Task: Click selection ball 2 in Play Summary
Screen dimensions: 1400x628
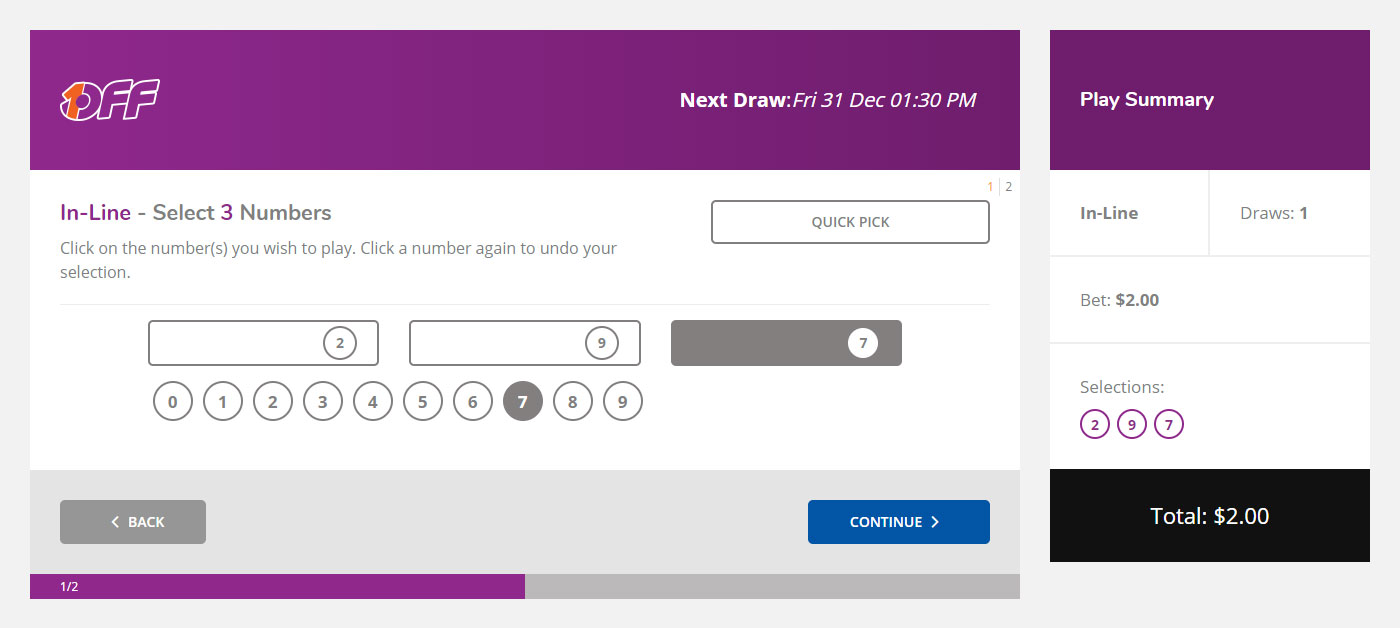Action: [x=1095, y=425]
